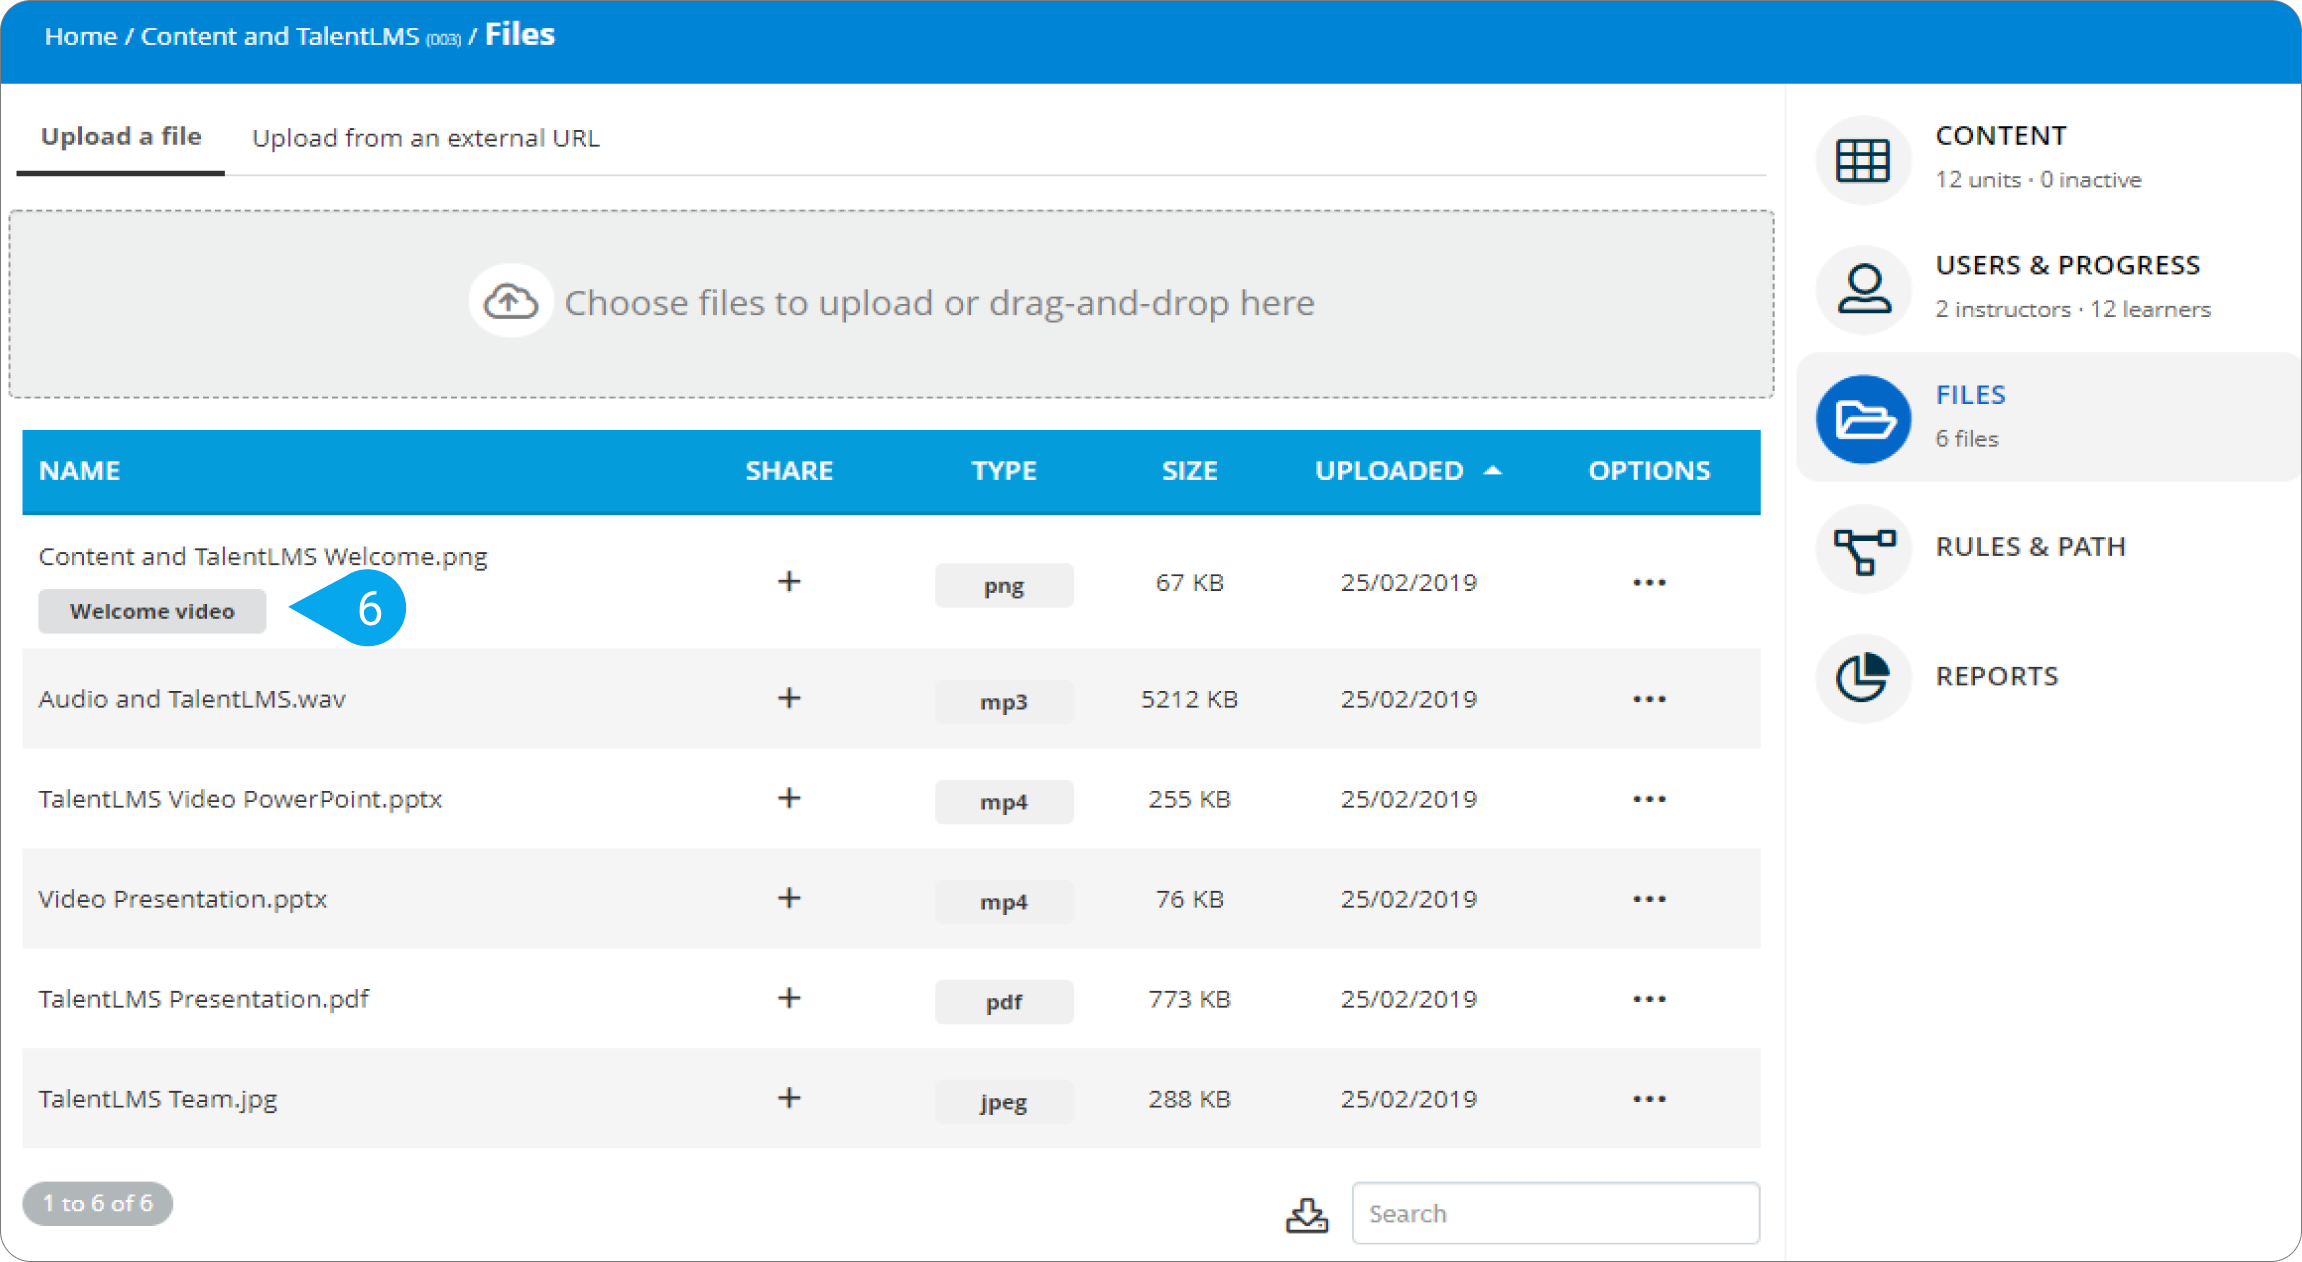Image resolution: width=2302 pixels, height=1262 pixels.
Task: Click the cloud upload icon
Action: 511,301
